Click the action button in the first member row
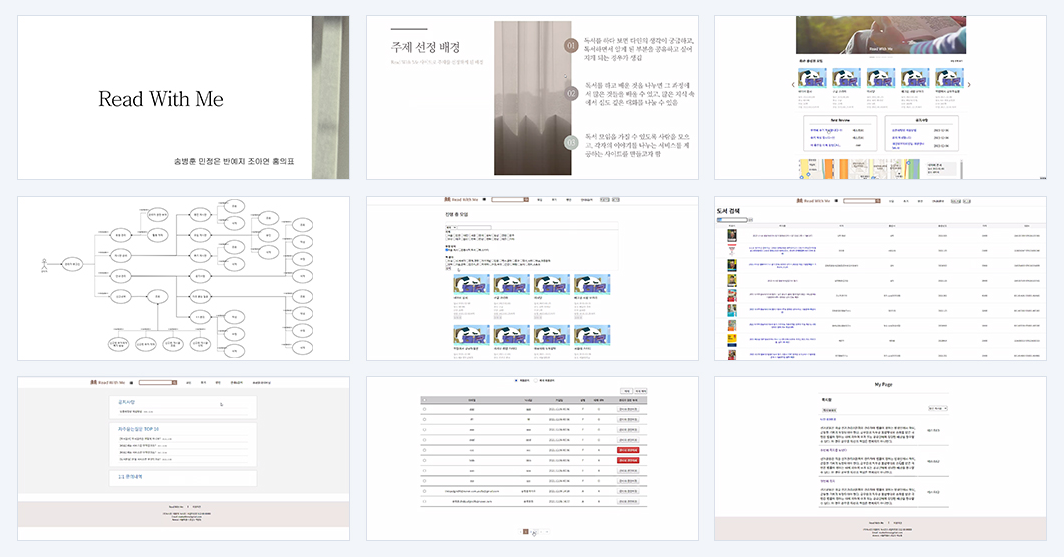 [628, 409]
